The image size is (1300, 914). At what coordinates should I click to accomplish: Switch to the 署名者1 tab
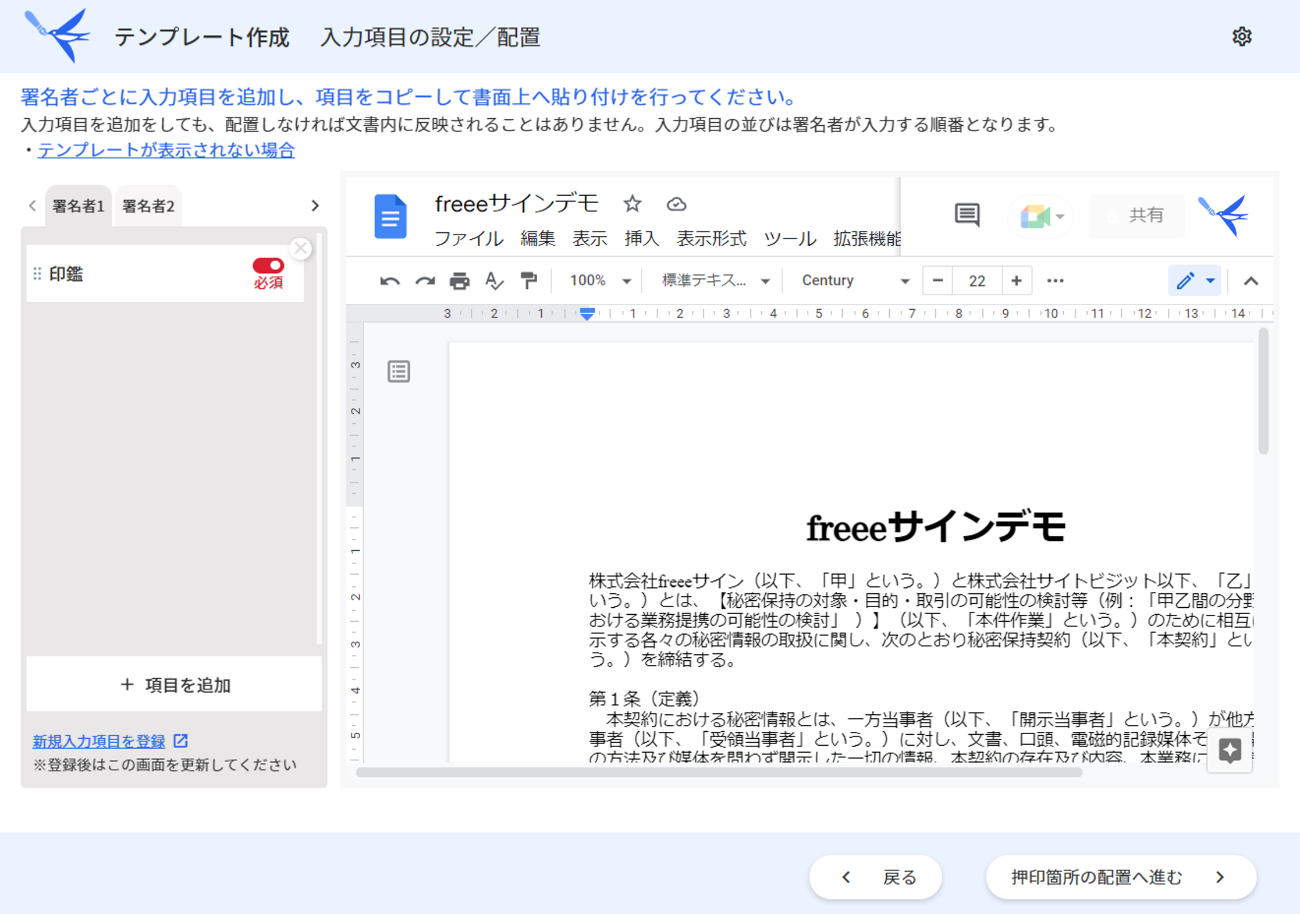coord(78,206)
